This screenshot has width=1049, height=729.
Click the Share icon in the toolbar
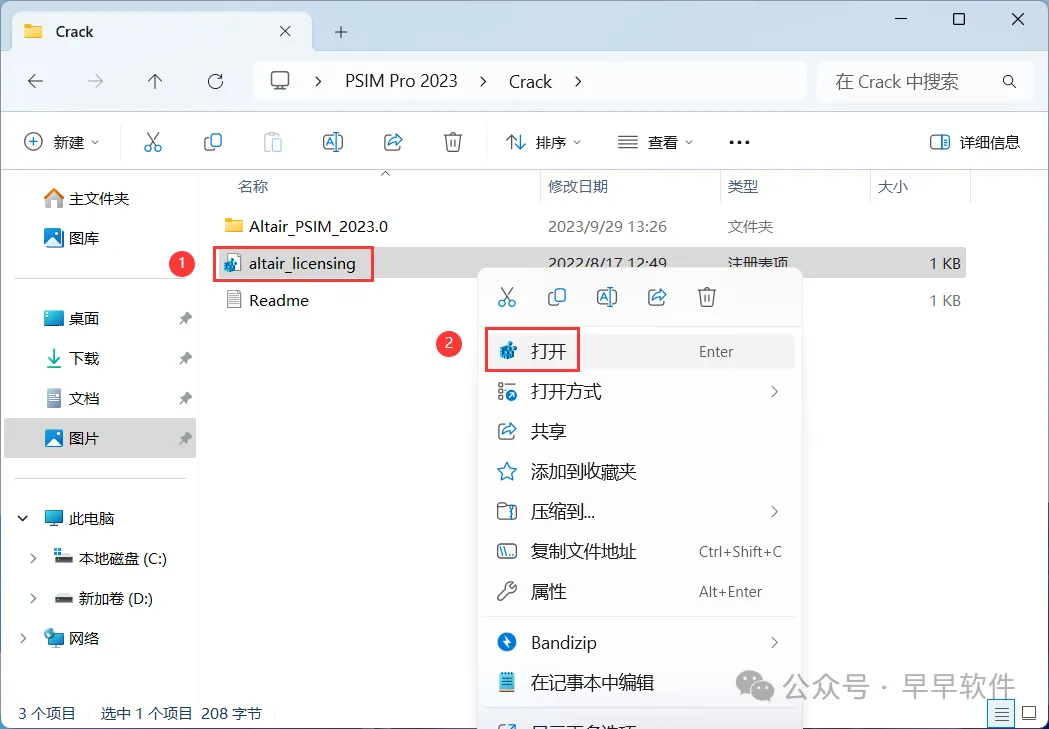(393, 142)
